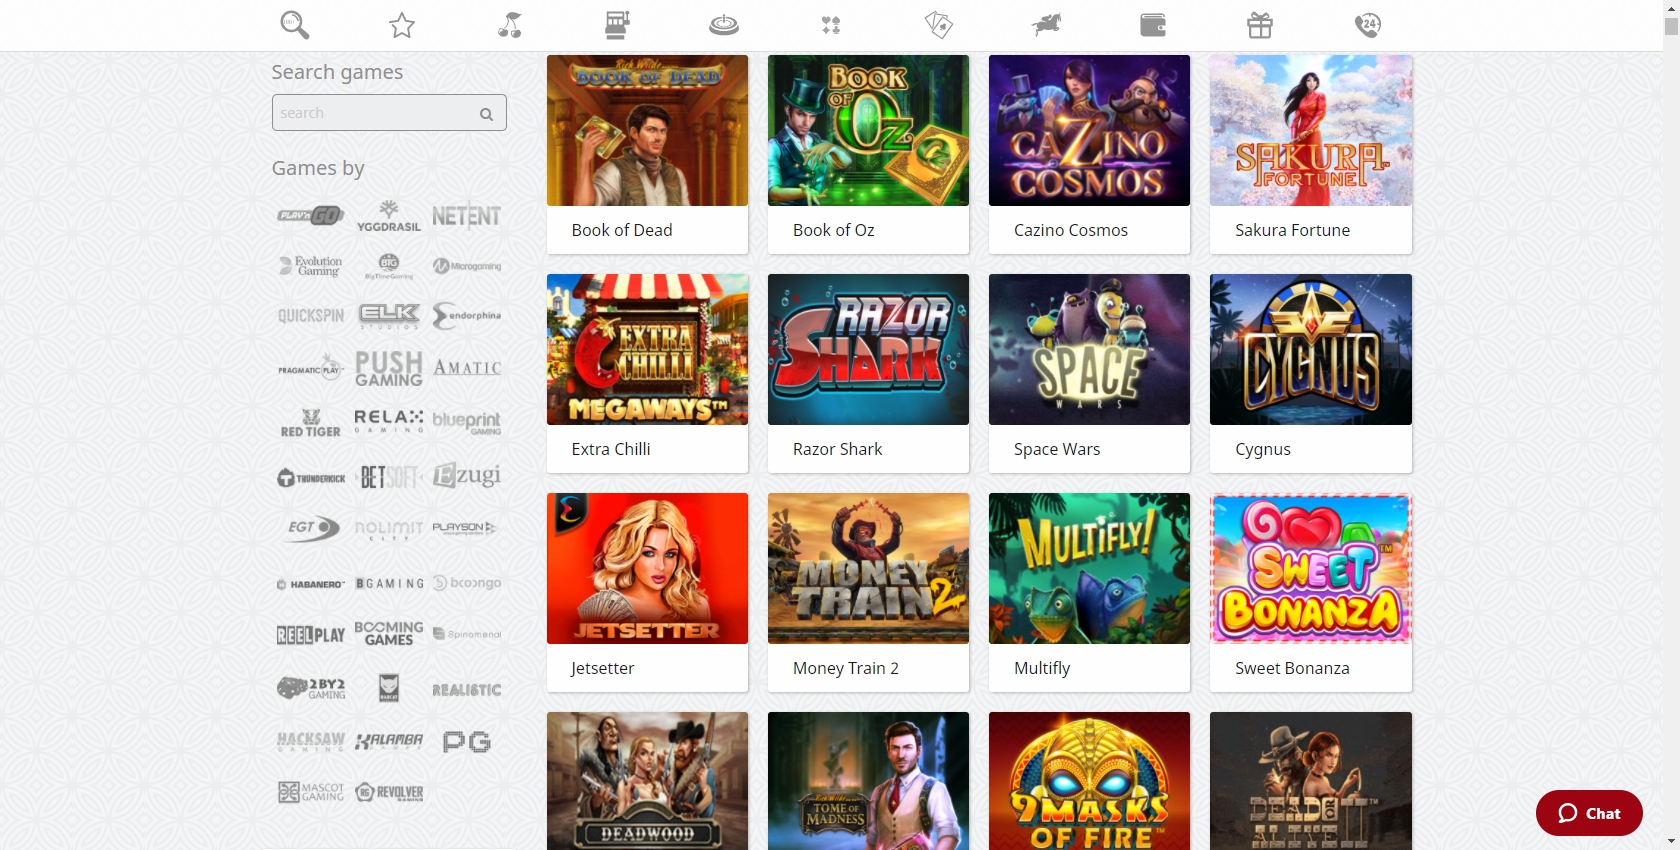The width and height of the screenshot is (1680, 850).
Task: Filter games by Play'n GO logo
Action: (x=311, y=215)
